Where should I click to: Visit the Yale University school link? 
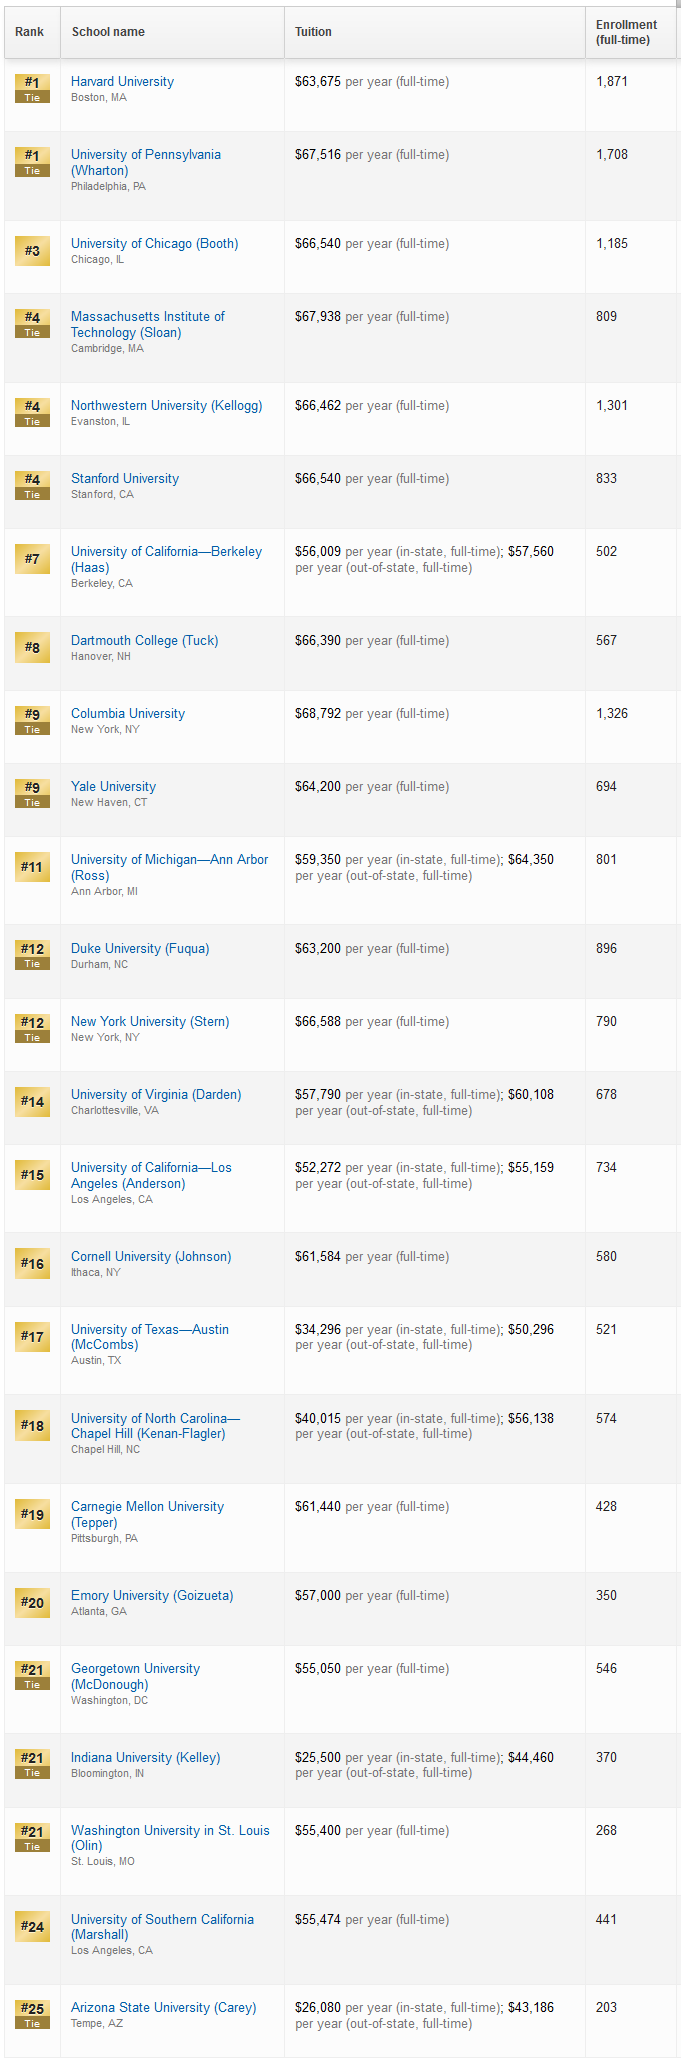coord(113,786)
